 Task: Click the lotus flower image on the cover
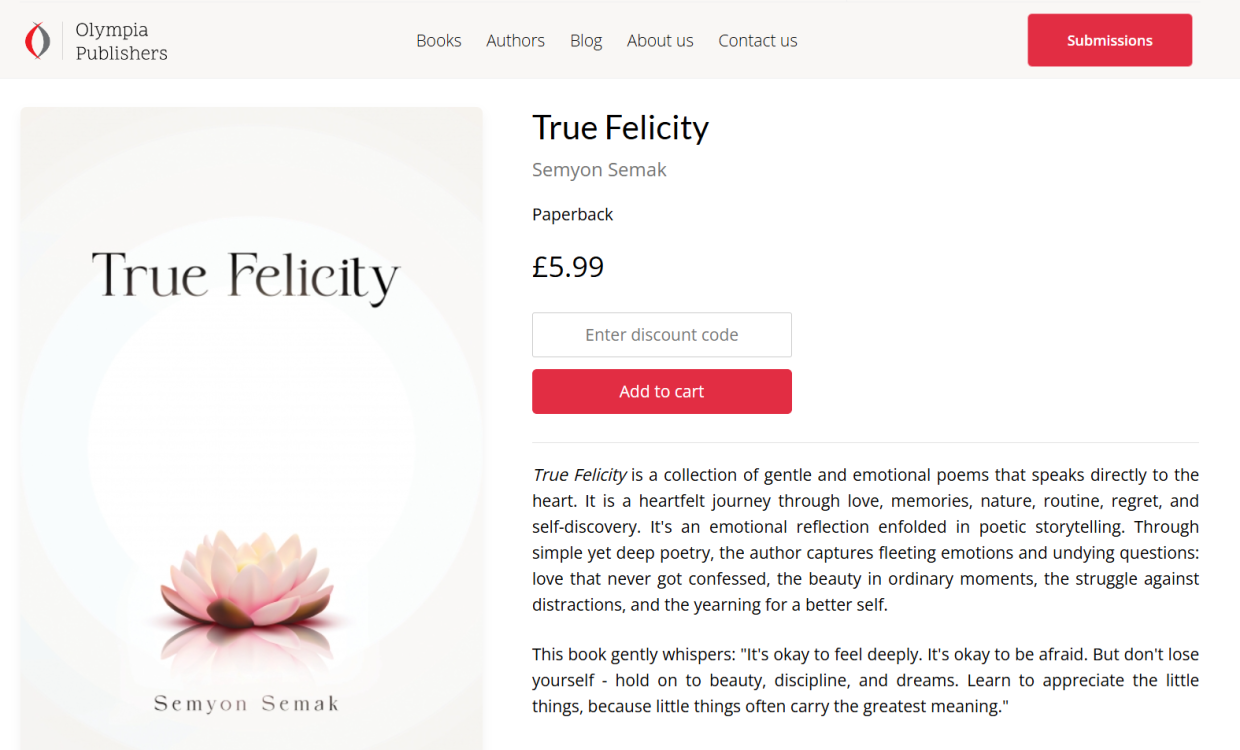coord(246,580)
